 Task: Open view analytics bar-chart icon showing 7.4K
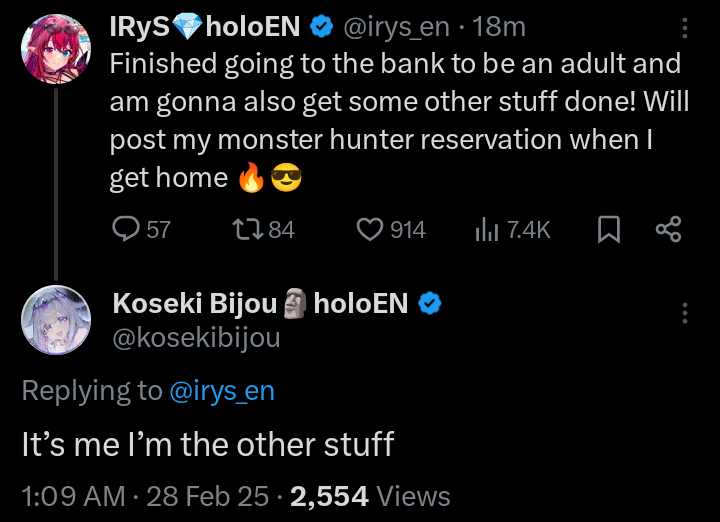487,230
